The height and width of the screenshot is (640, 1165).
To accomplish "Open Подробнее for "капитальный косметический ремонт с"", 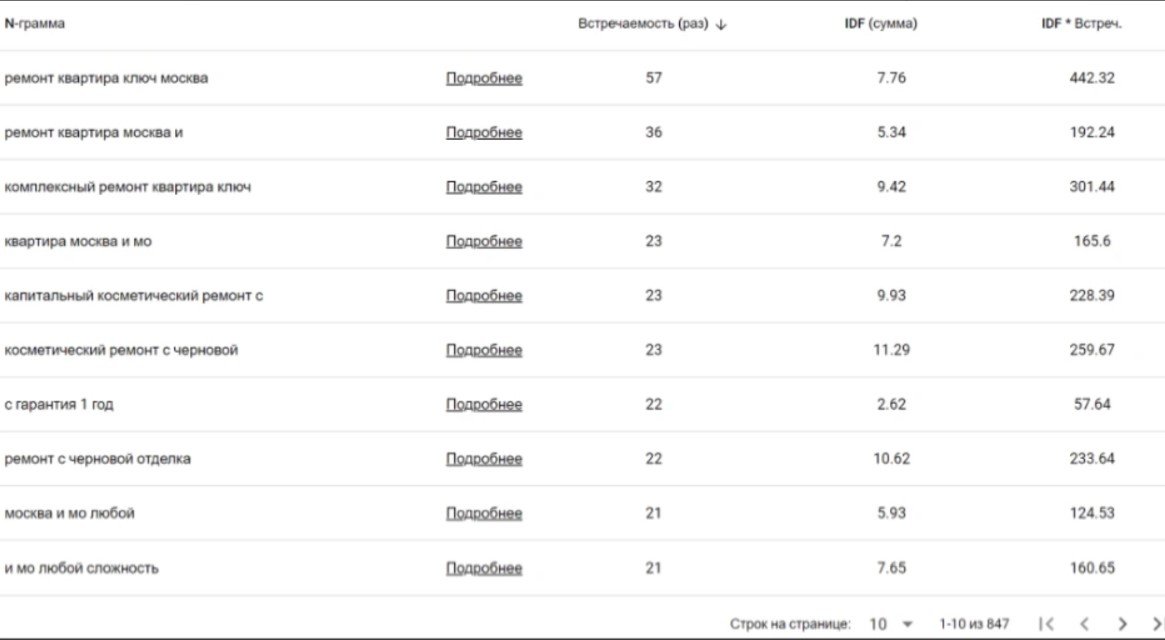I will click(484, 296).
